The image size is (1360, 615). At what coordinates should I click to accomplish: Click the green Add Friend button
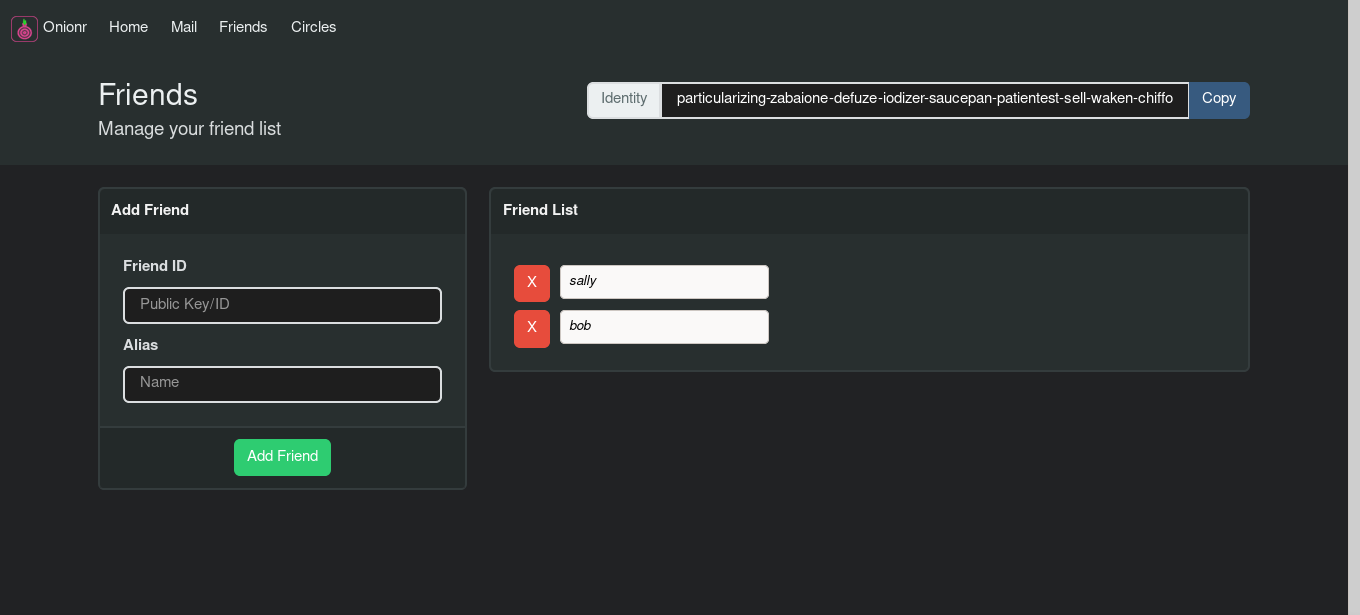pos(282,457)
